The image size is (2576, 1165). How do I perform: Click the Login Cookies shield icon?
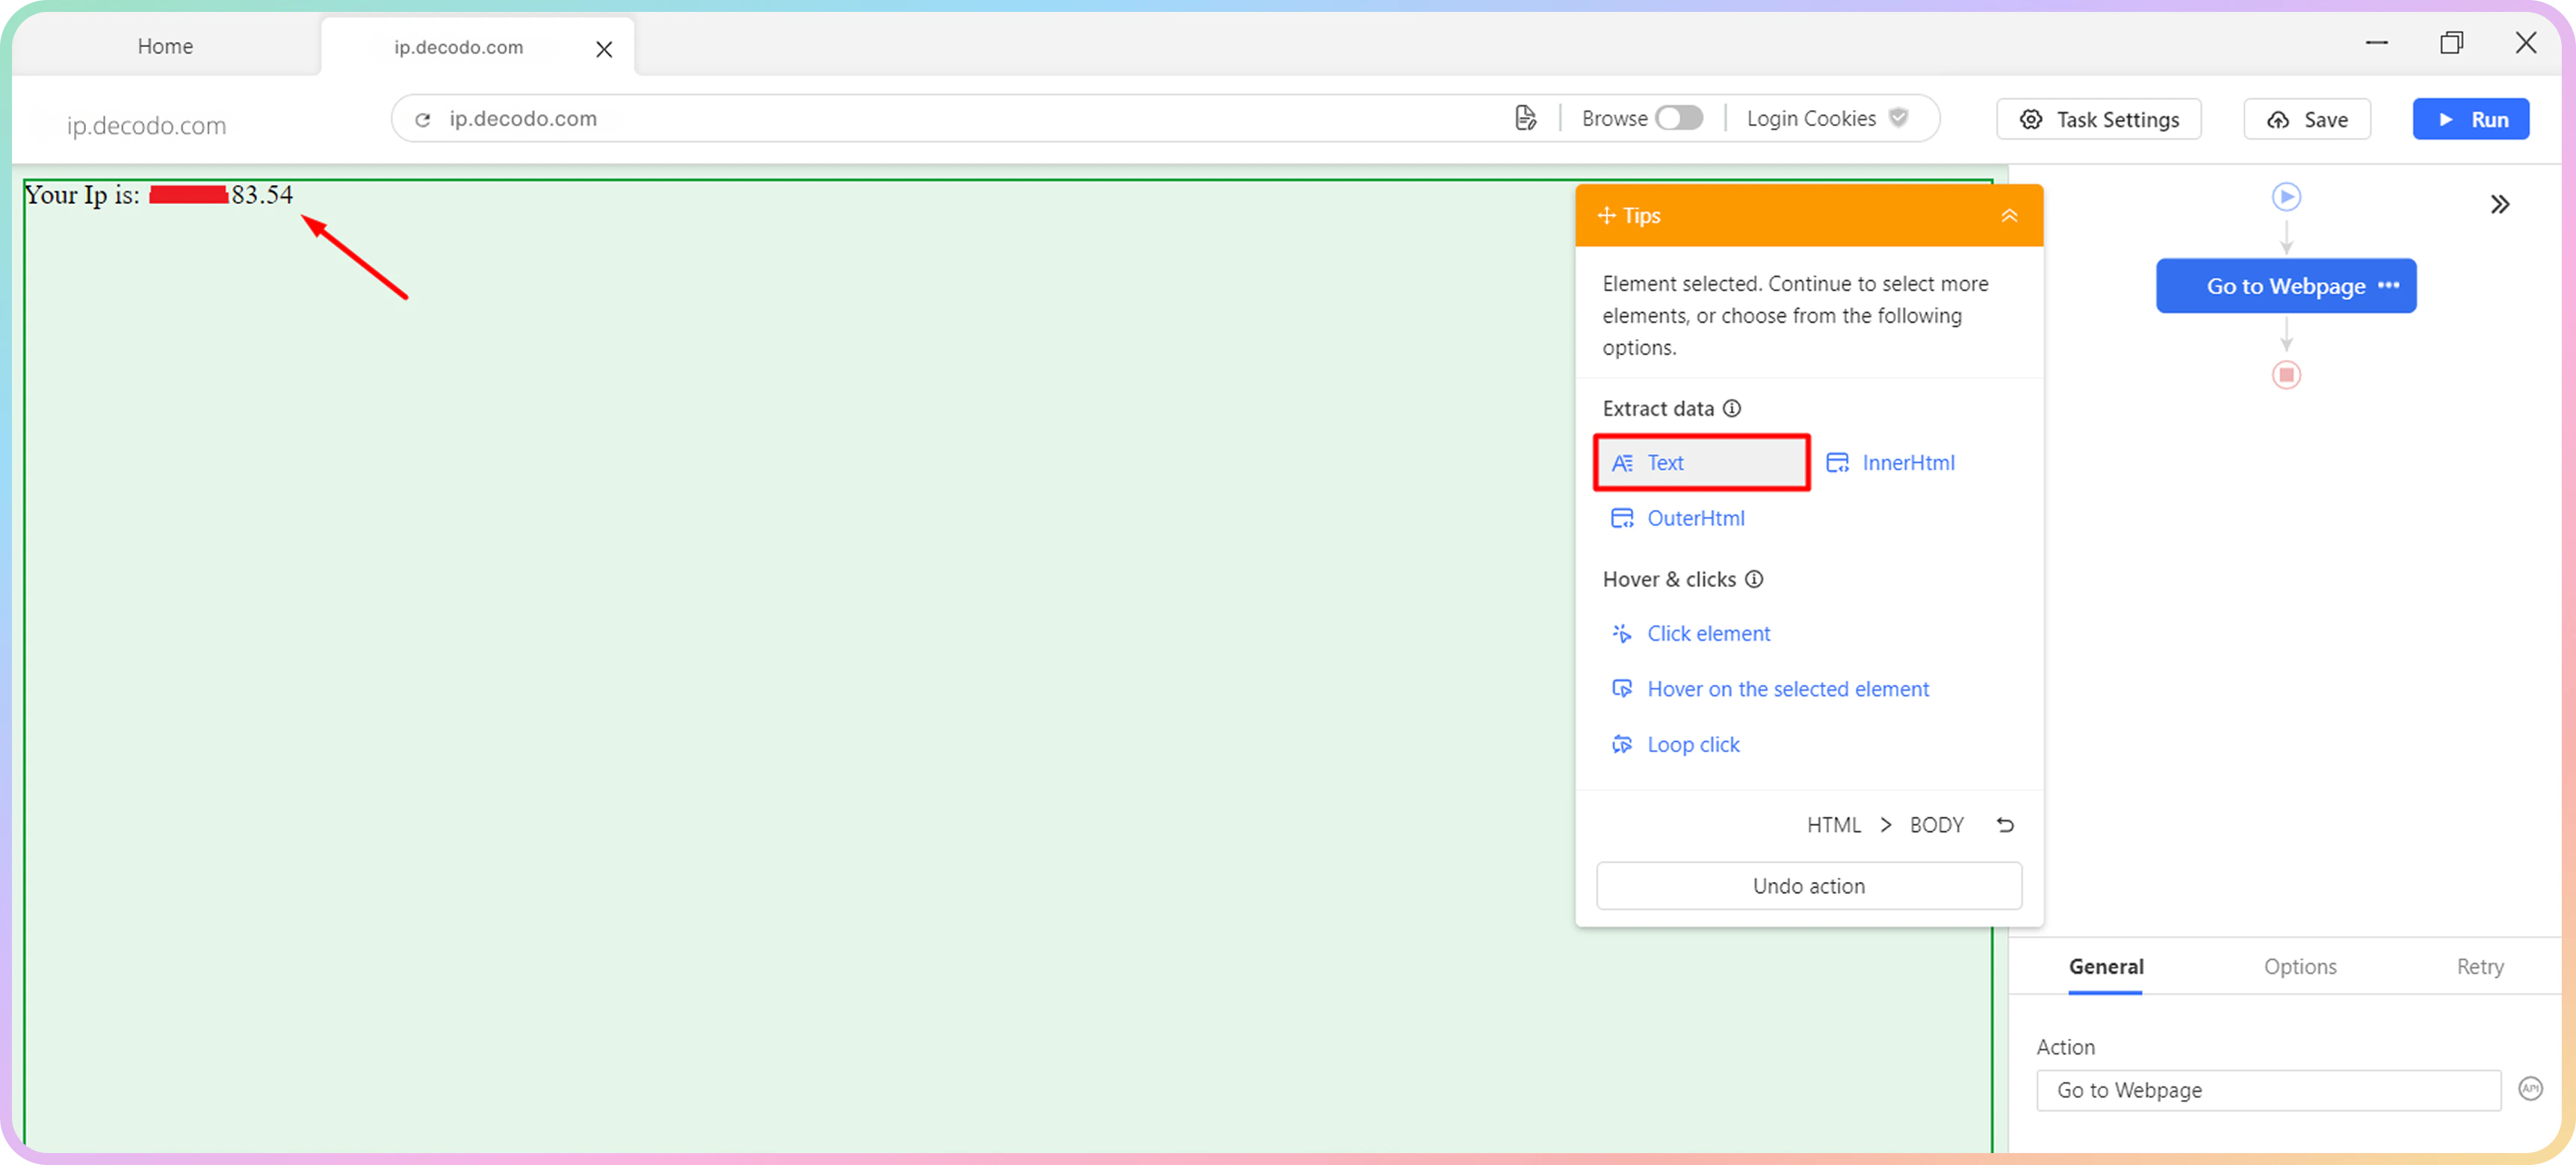(x=1898, y=118)
